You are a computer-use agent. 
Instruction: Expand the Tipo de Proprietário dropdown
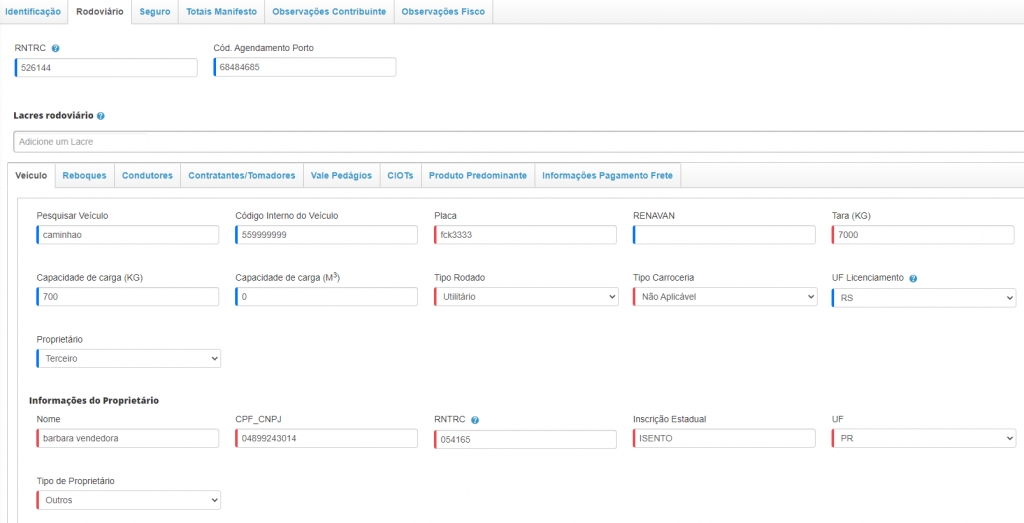pos(128,500)
